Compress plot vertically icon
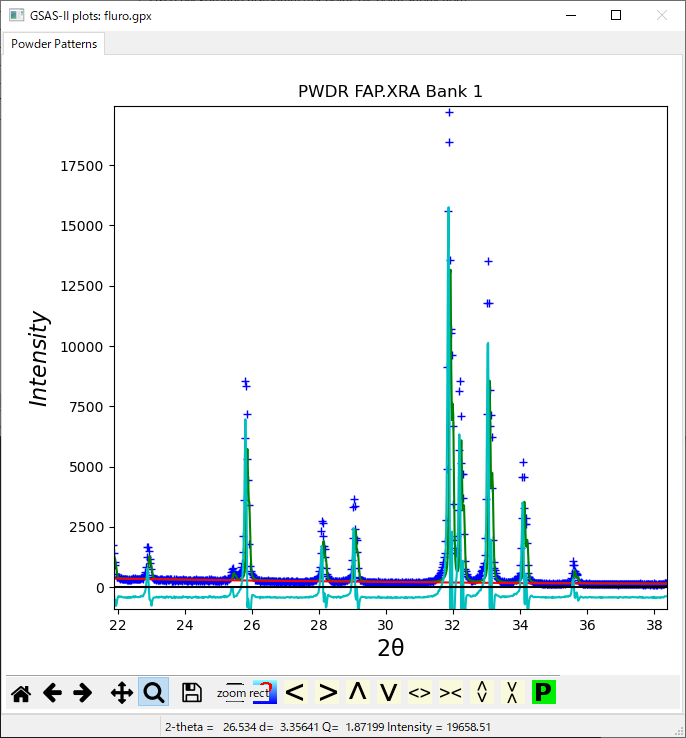 click(512, 692)
